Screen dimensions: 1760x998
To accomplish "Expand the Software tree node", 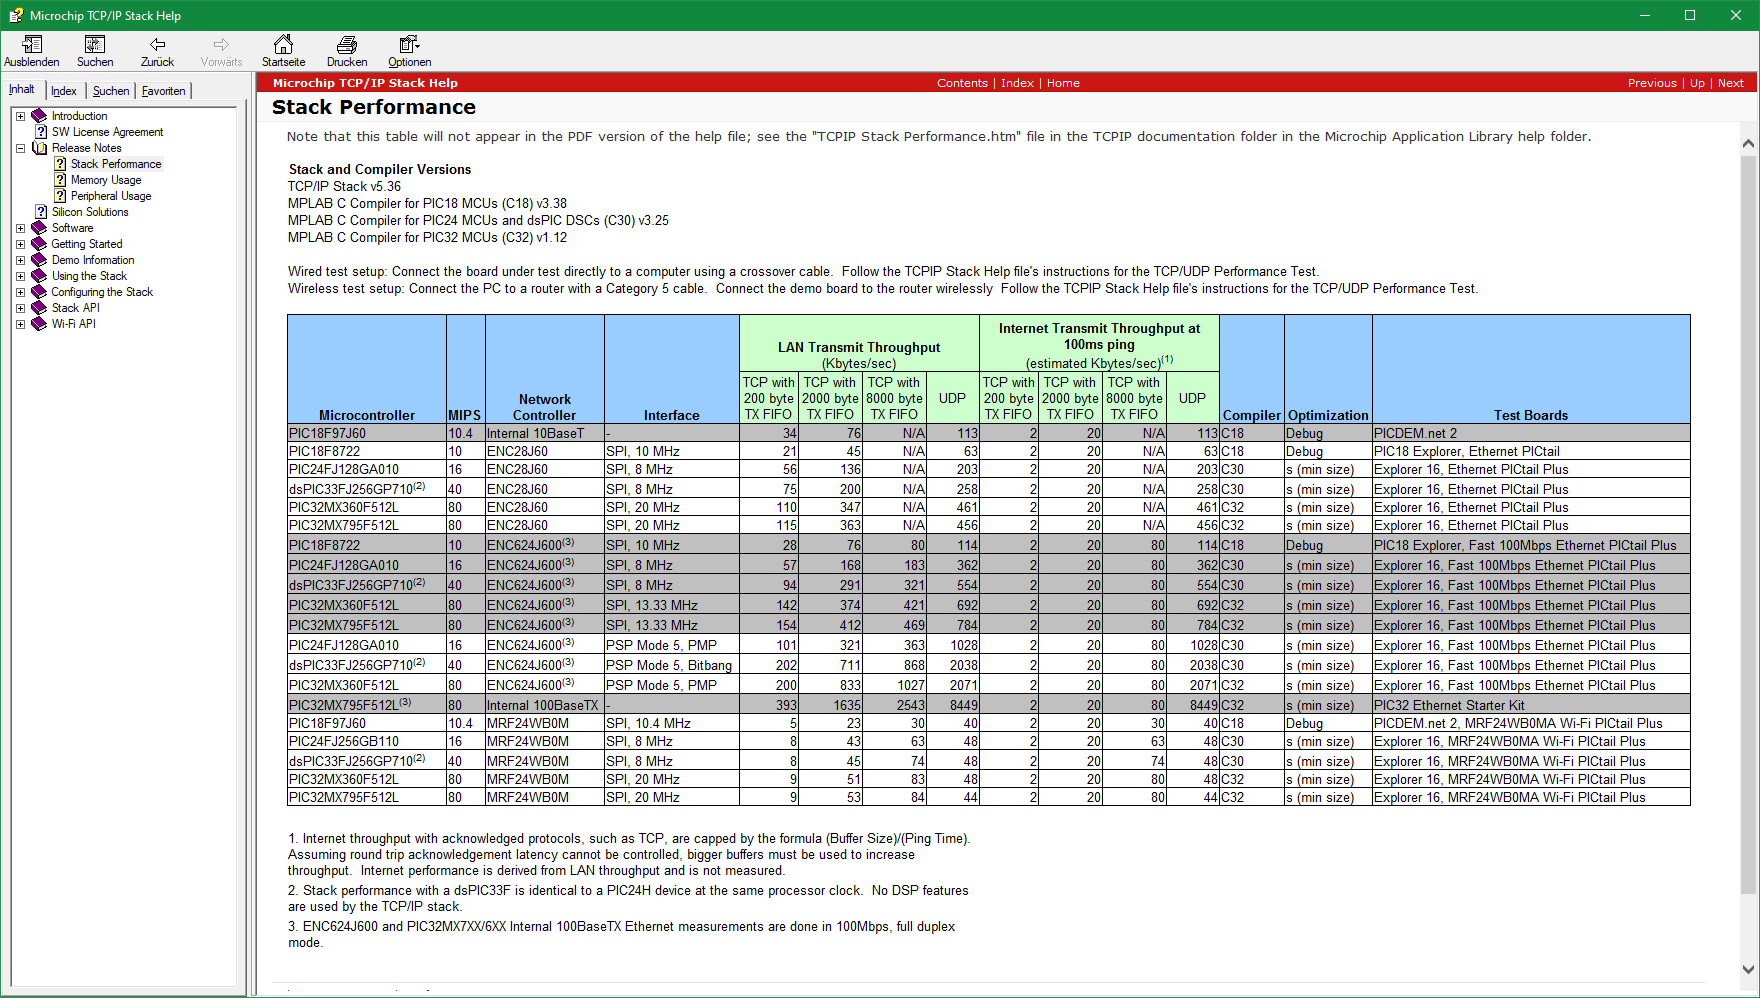I will pos(20,228).
